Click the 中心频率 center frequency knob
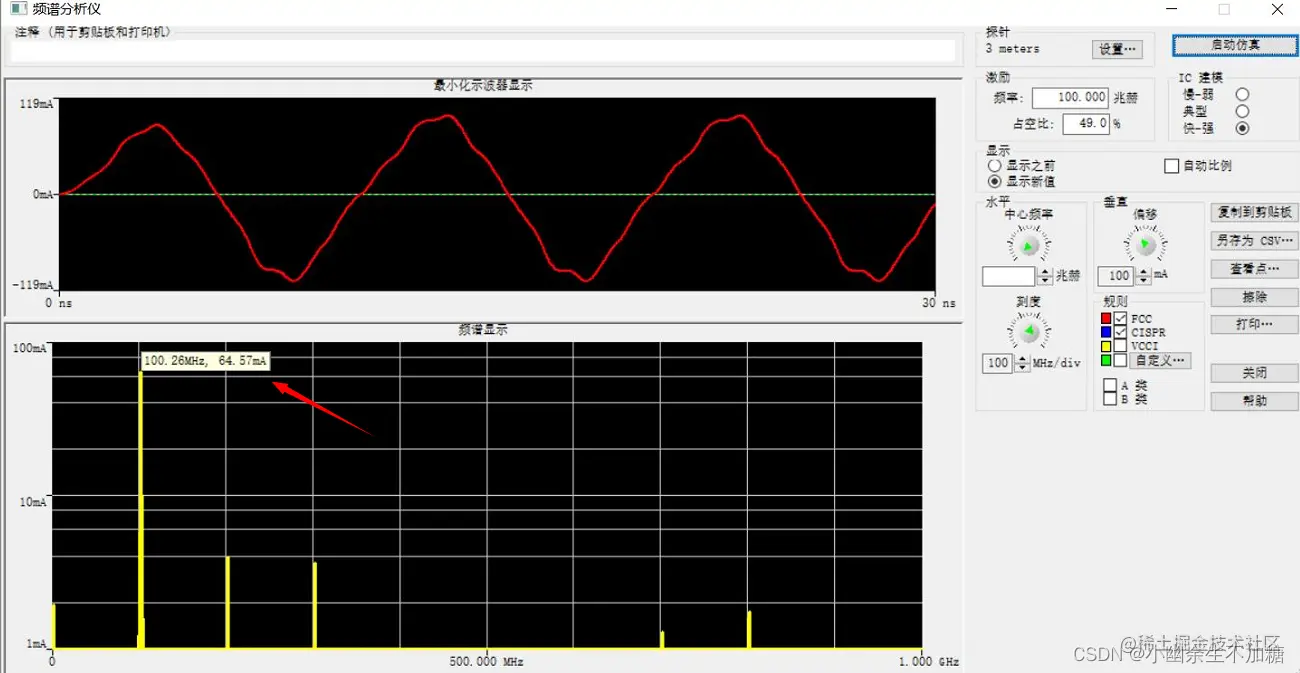The image size is (1300, 673). pyautogui.click(x=1028, y=244)
